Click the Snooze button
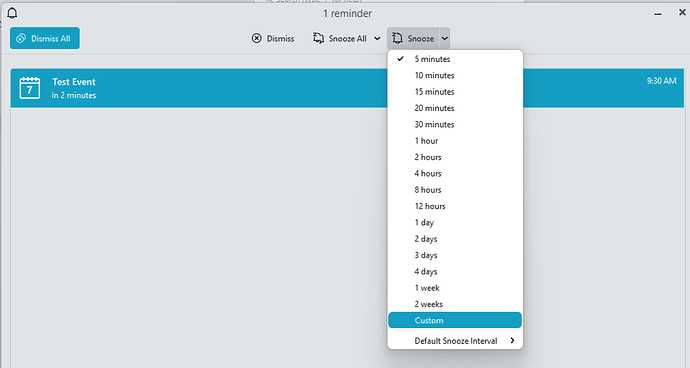This screenshot has height=368, width=690. pos(413,38)
